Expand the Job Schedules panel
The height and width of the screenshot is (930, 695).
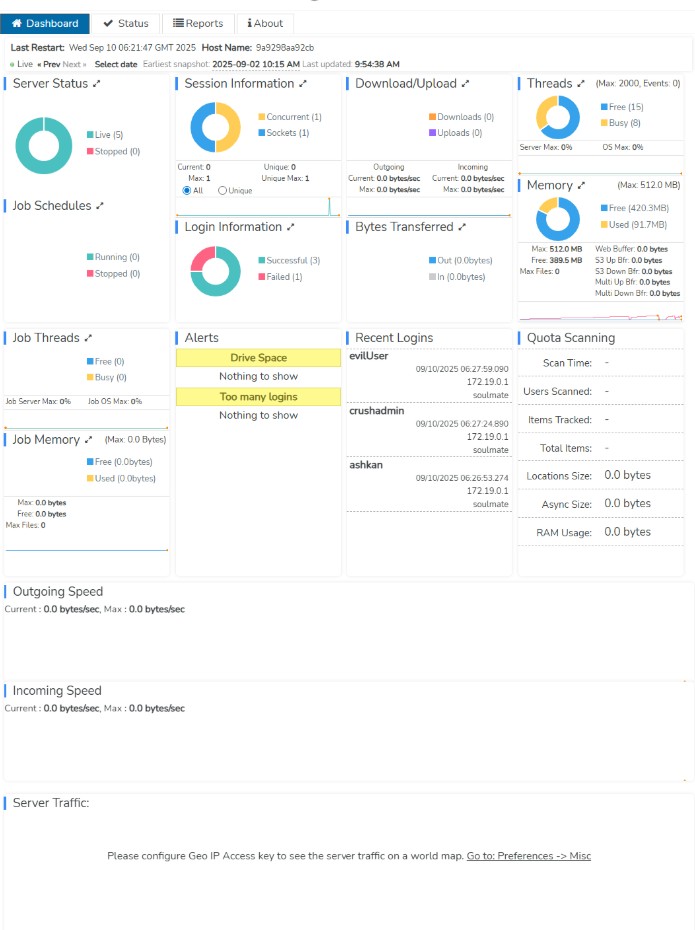[100, 206]
